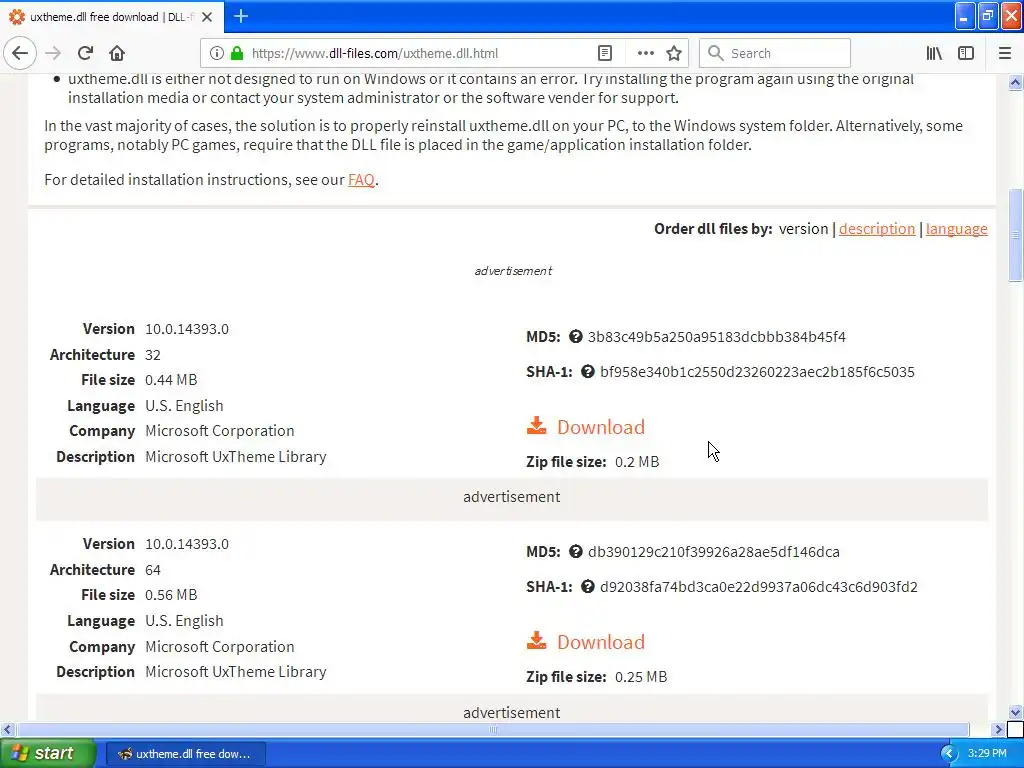Image resolution: width=1024 pixels, height=768 pixels.
Task: Open the Firefox hamburger menu
Action: [x=1004, y=53]
